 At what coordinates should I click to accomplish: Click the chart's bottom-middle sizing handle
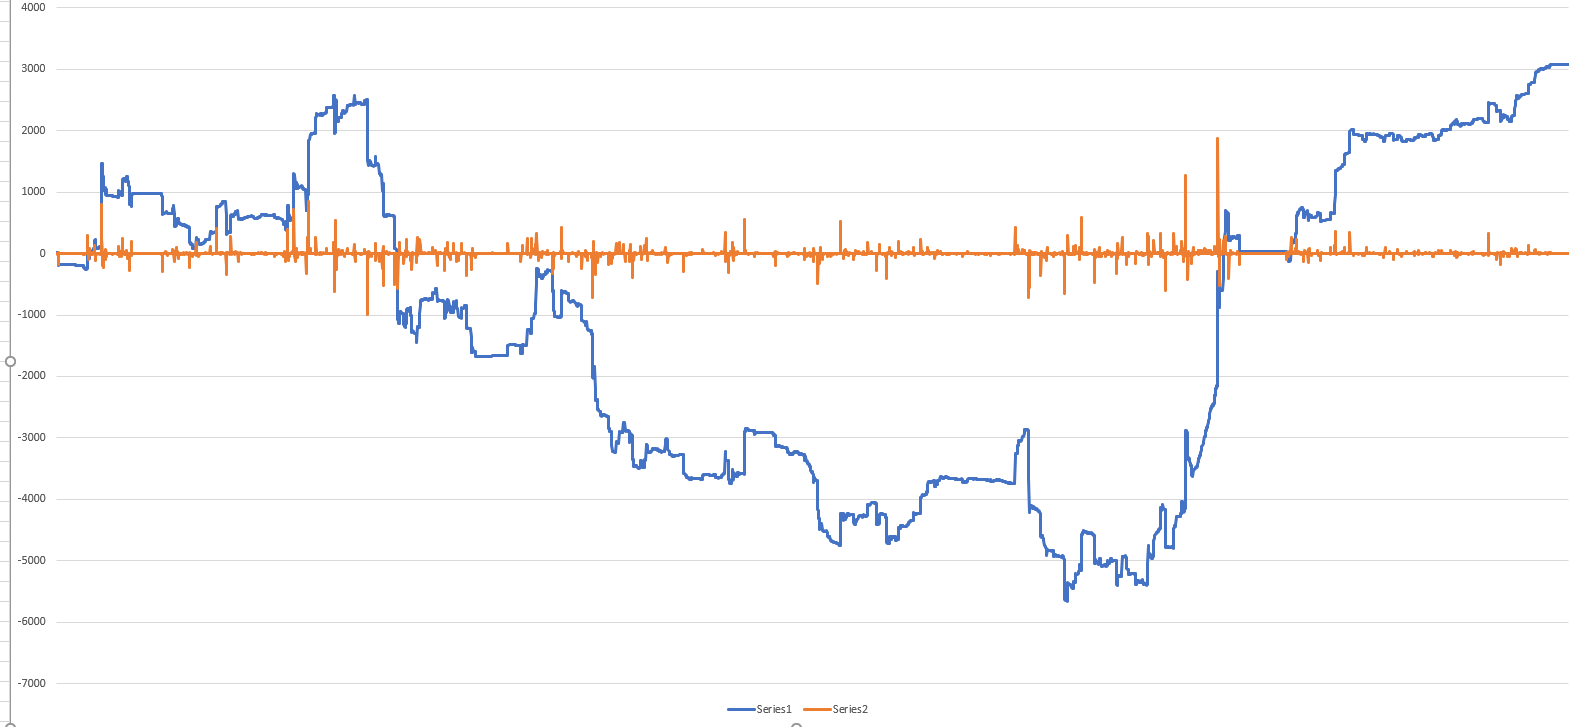pos(796,725)
